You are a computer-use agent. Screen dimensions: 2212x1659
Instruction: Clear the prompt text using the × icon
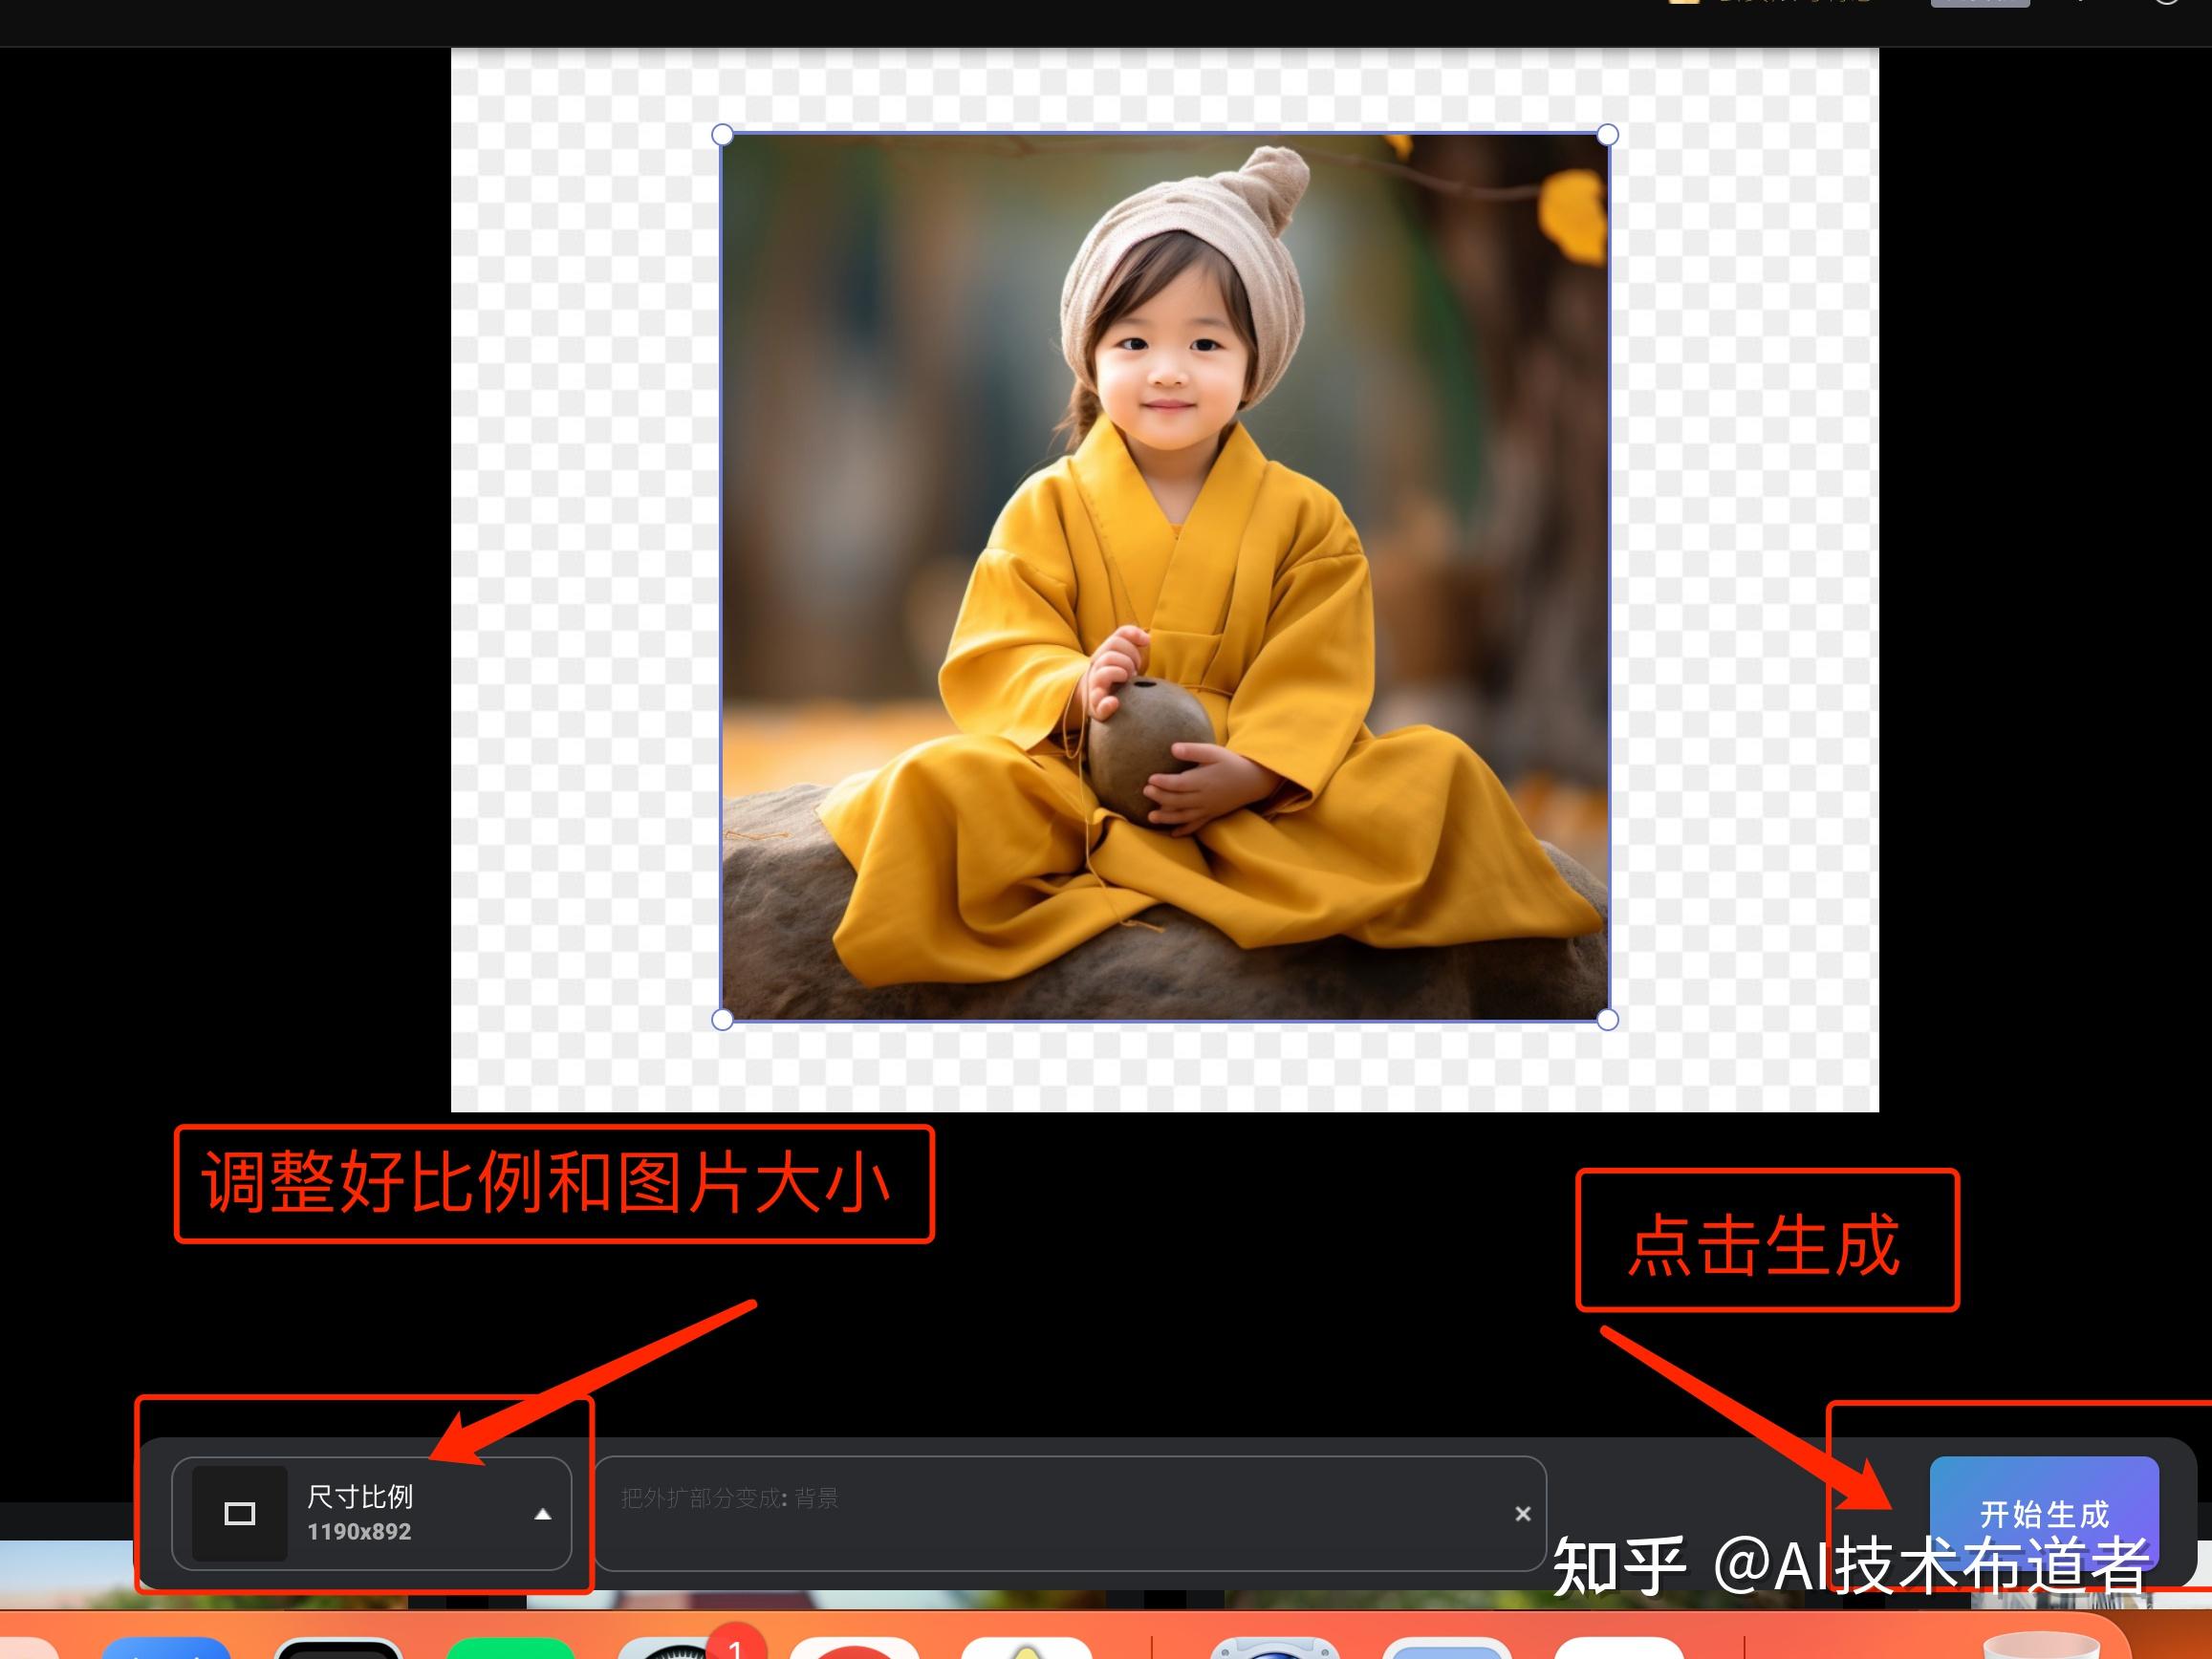click(x=1523, y=1513)
